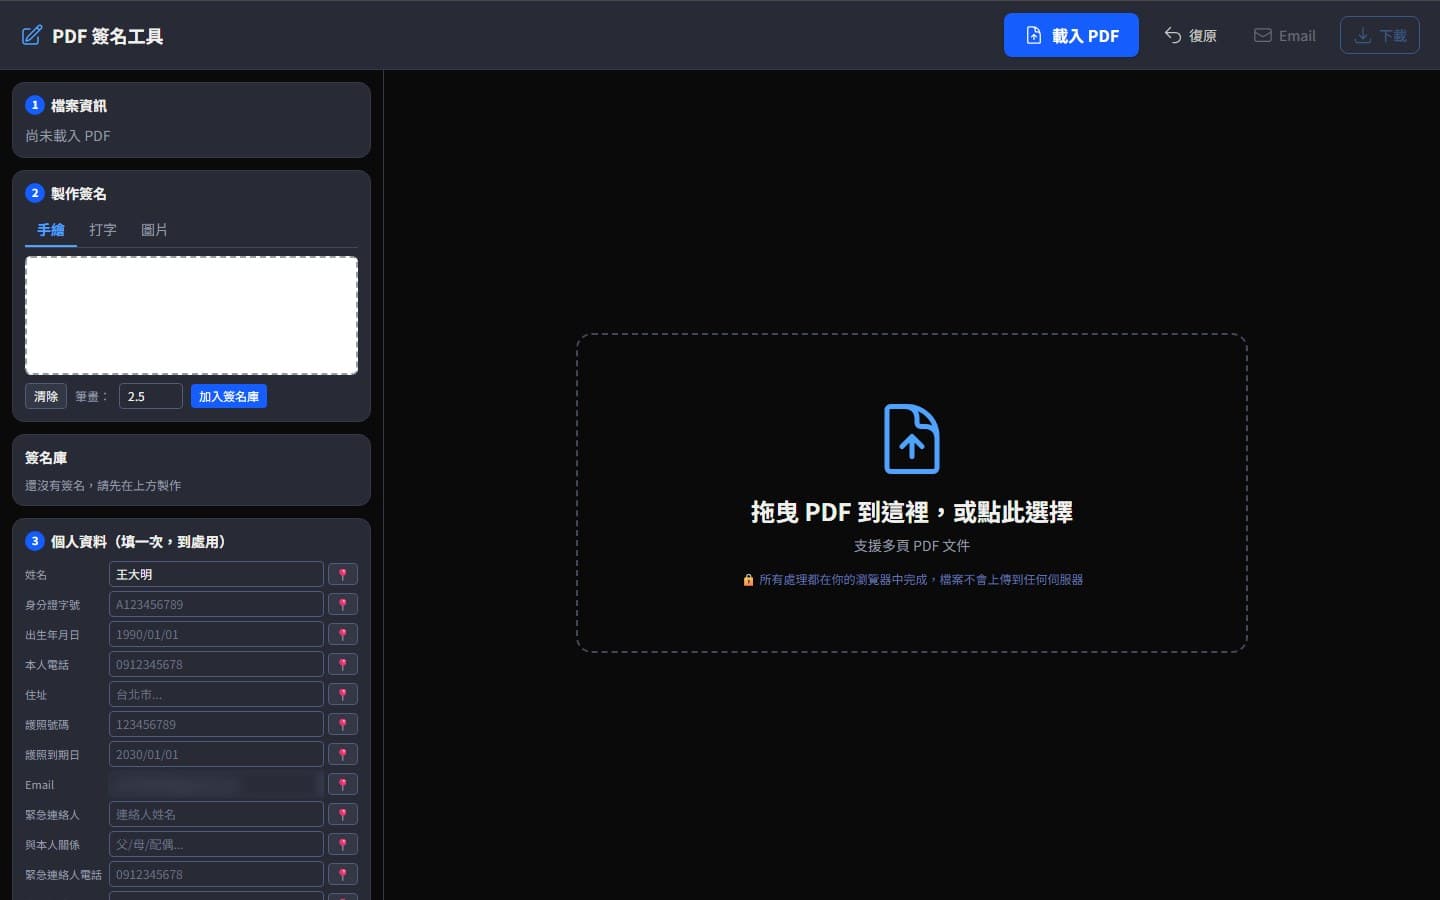1440x900 pixels.
Task: Click the pin icon for 本人電話 row
Action: (x=343, y=664)
